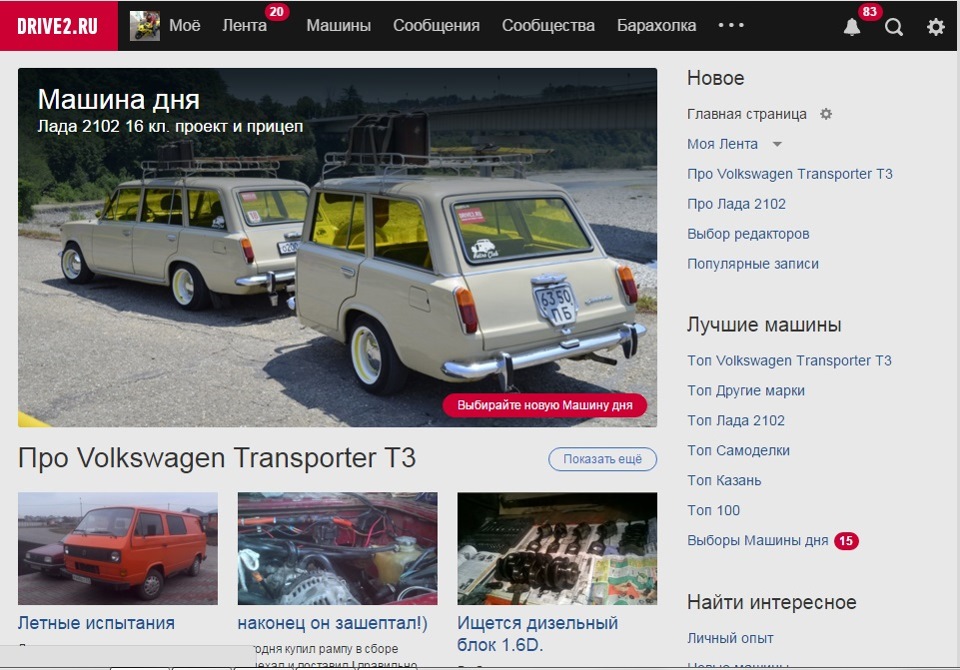Click the red 15 badge by Выборы

click(x=846, y=541)
